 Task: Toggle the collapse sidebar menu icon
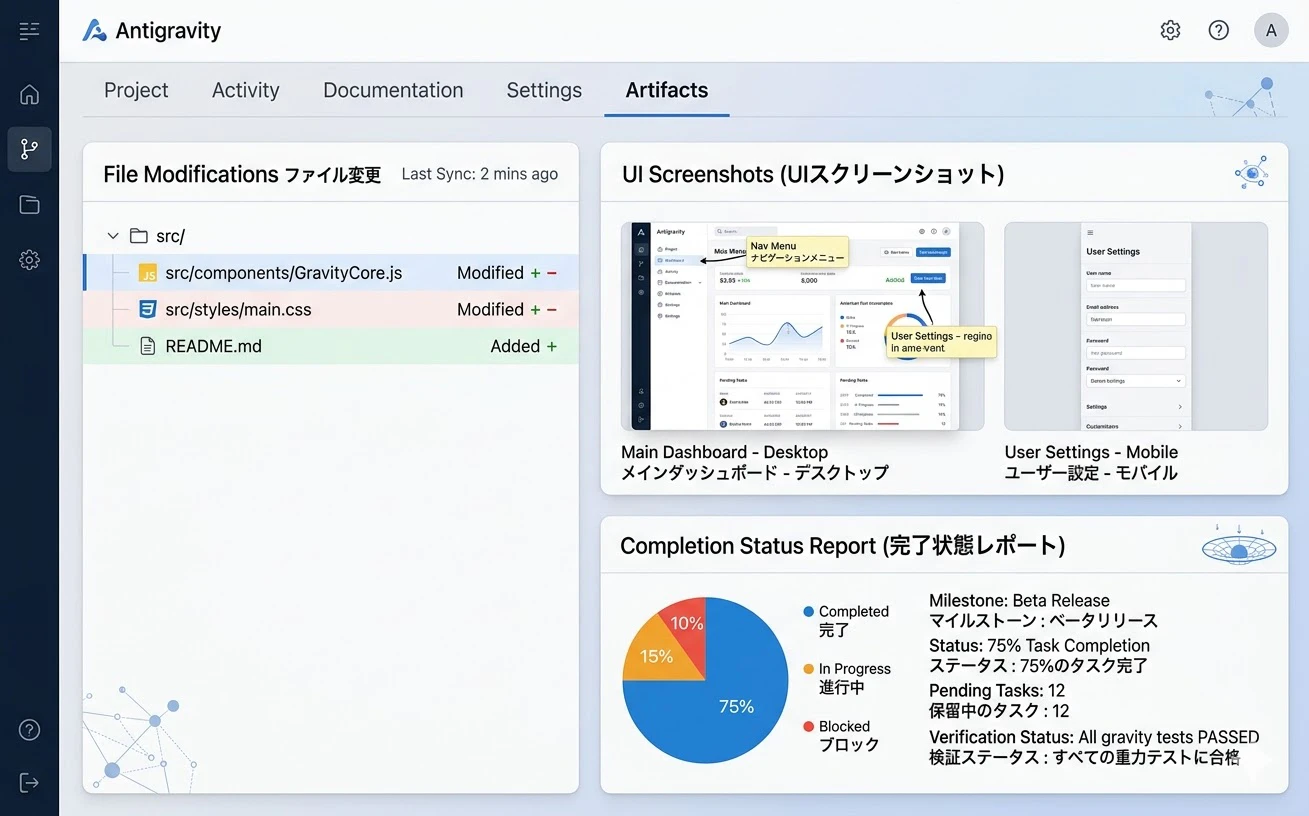[29, 31]
